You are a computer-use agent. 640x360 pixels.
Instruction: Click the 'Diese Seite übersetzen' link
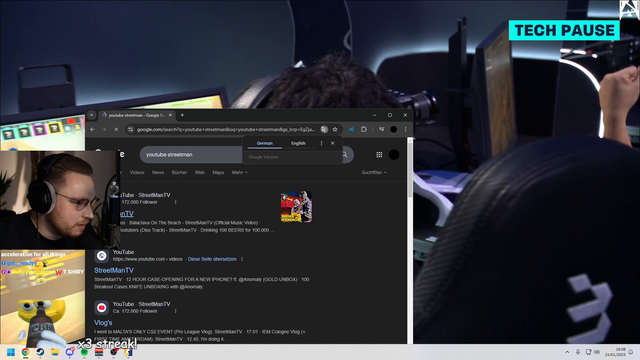[x=212, y=259]
